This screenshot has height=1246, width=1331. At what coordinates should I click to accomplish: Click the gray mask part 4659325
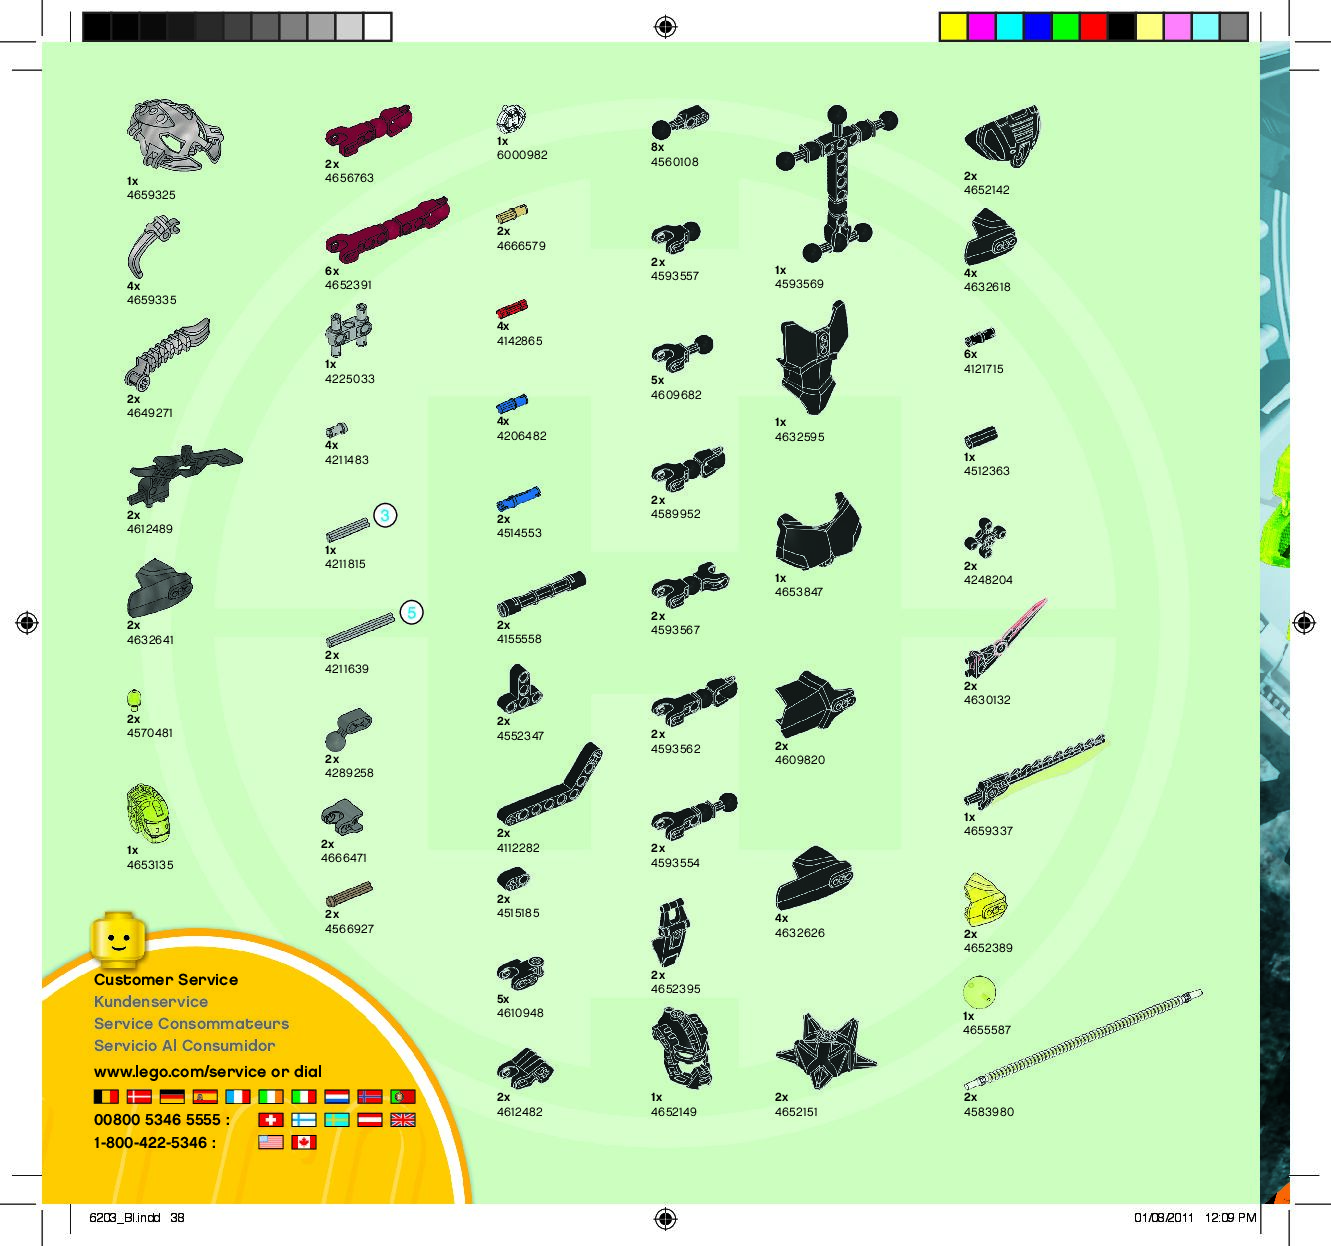174,135
